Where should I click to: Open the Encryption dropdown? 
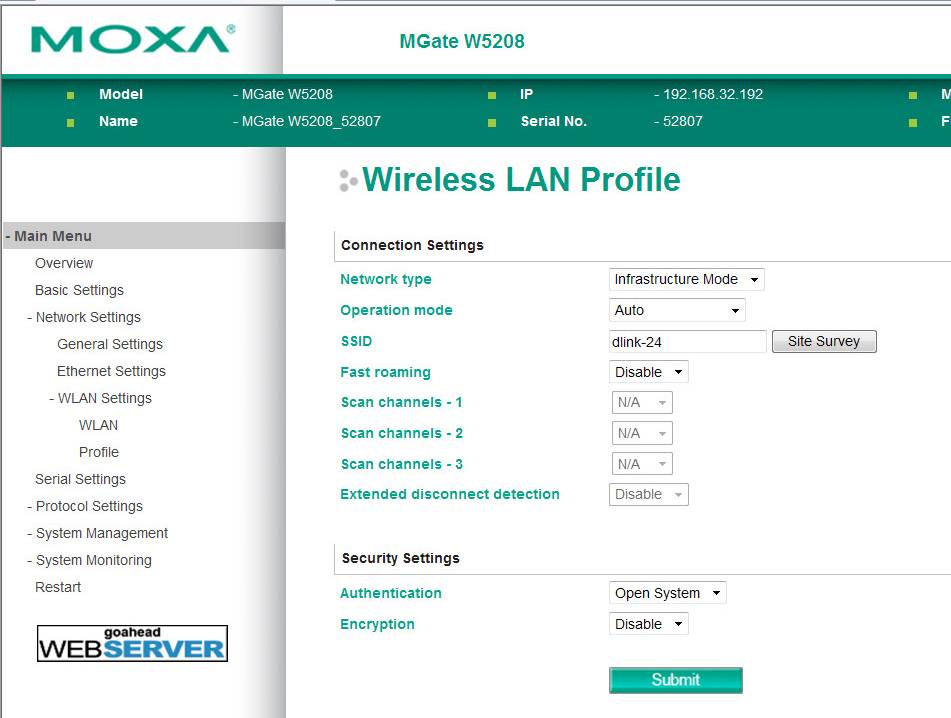648,624
